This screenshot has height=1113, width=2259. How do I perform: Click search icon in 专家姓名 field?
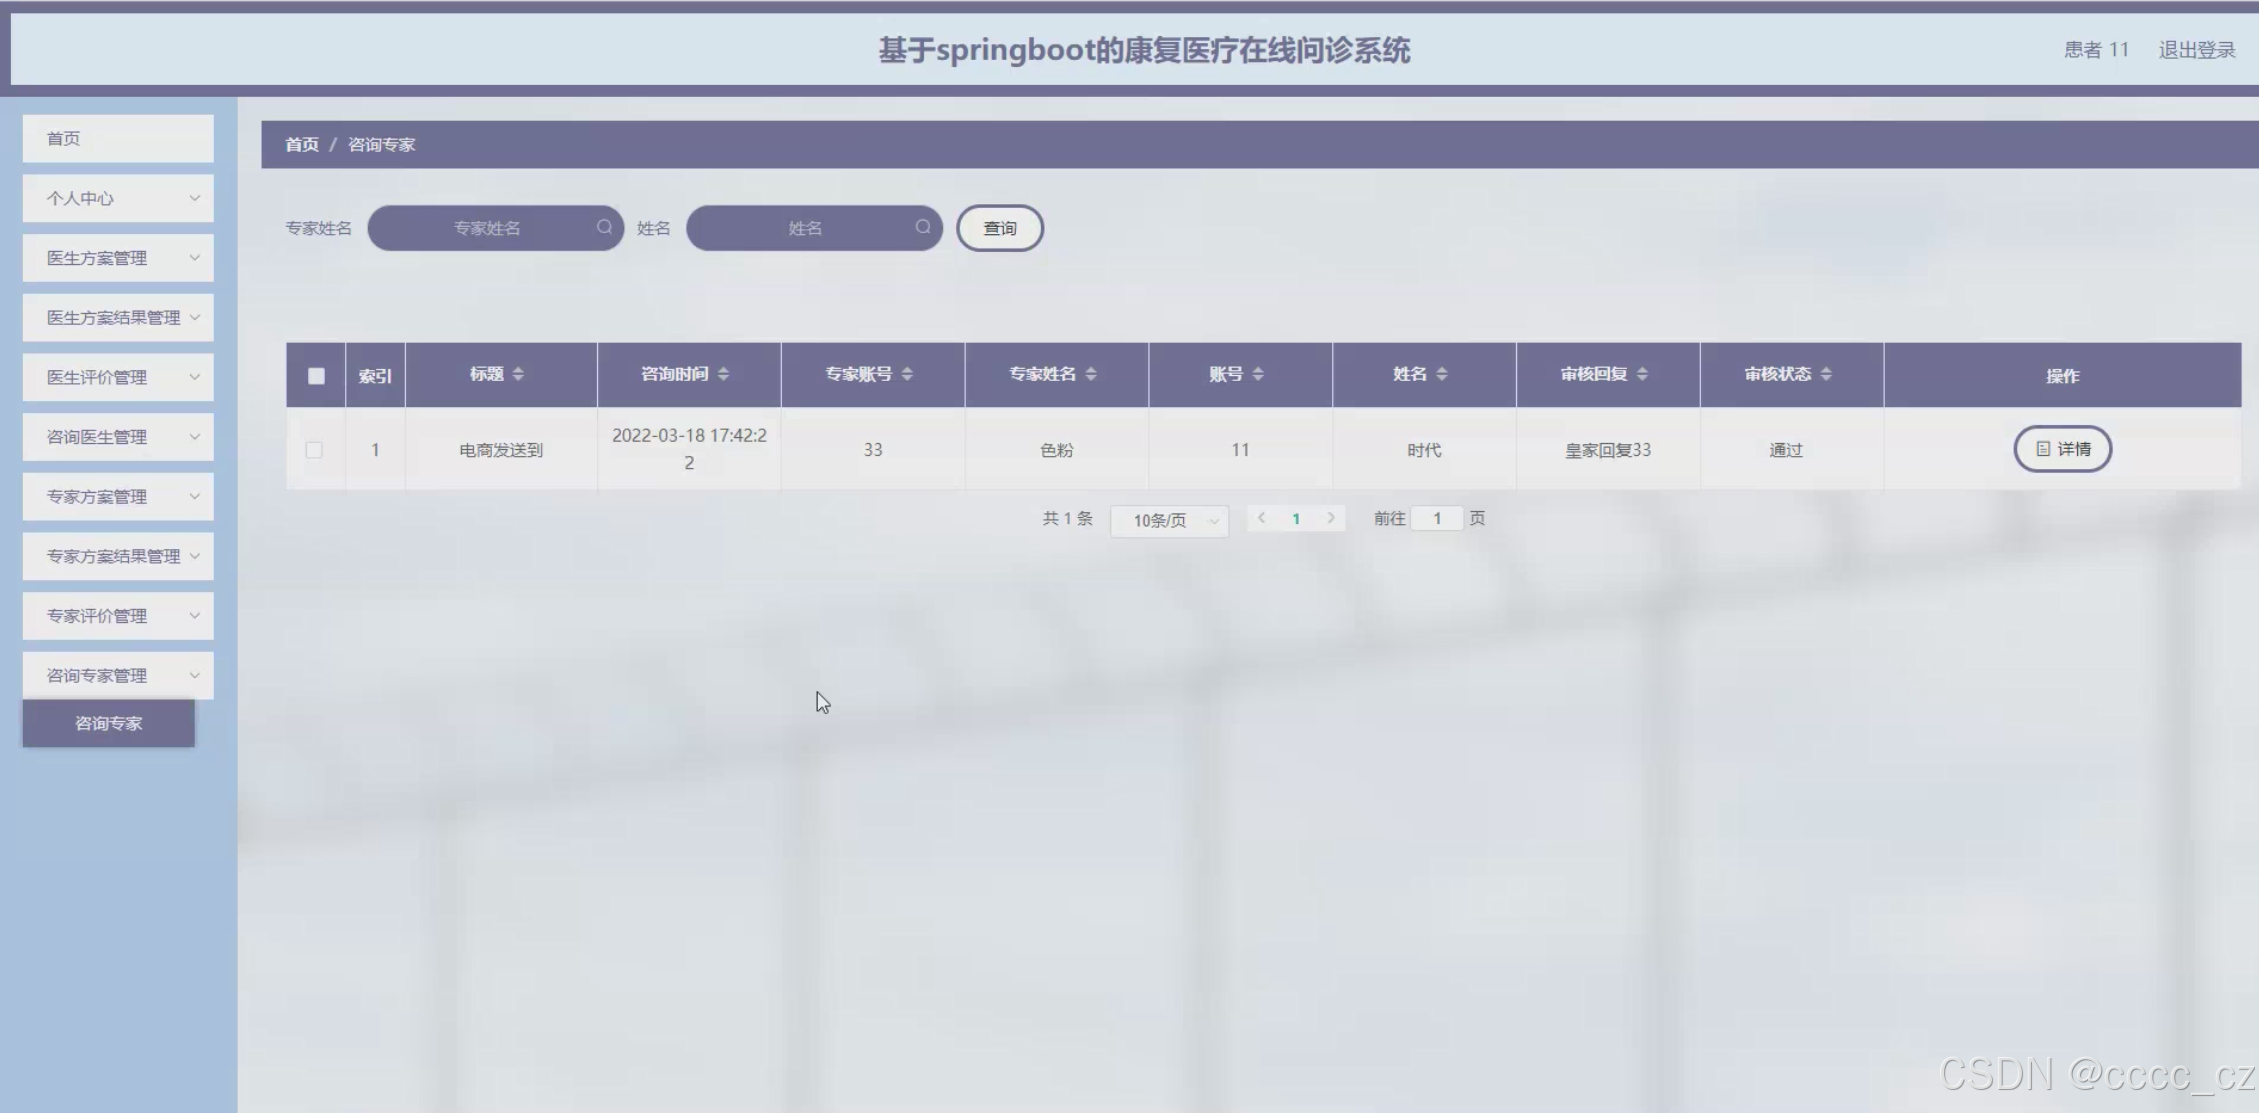click(x=604, y=227)
